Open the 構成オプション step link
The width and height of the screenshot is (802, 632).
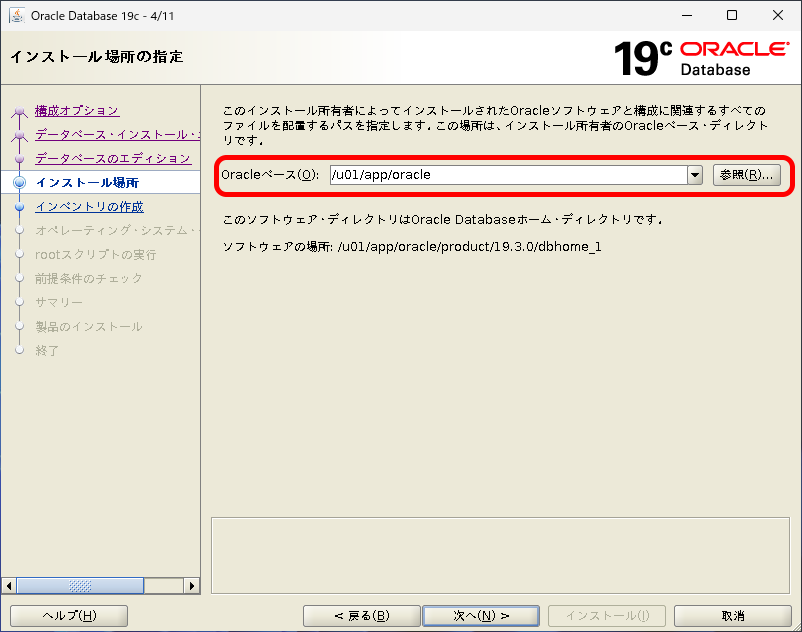[x=77, y=110]
